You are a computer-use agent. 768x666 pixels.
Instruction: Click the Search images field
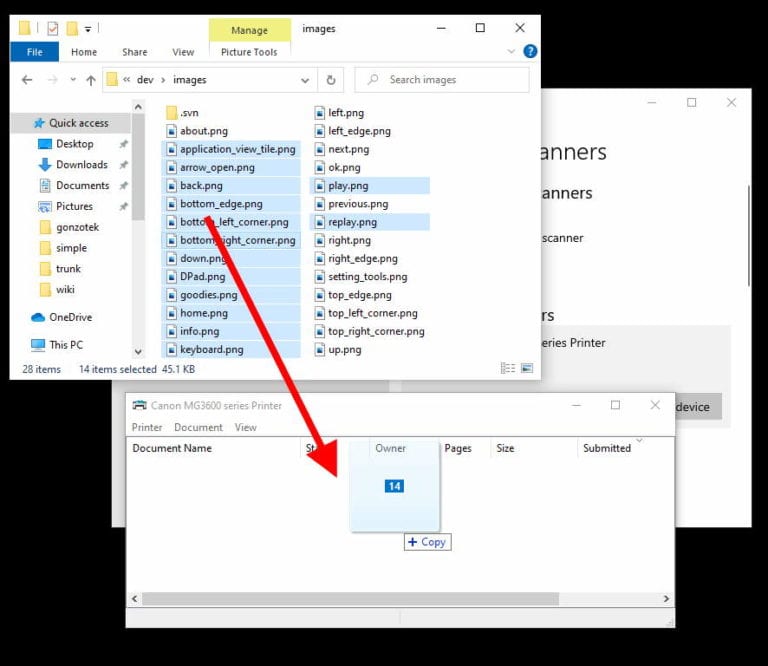[x=442, y=79]
